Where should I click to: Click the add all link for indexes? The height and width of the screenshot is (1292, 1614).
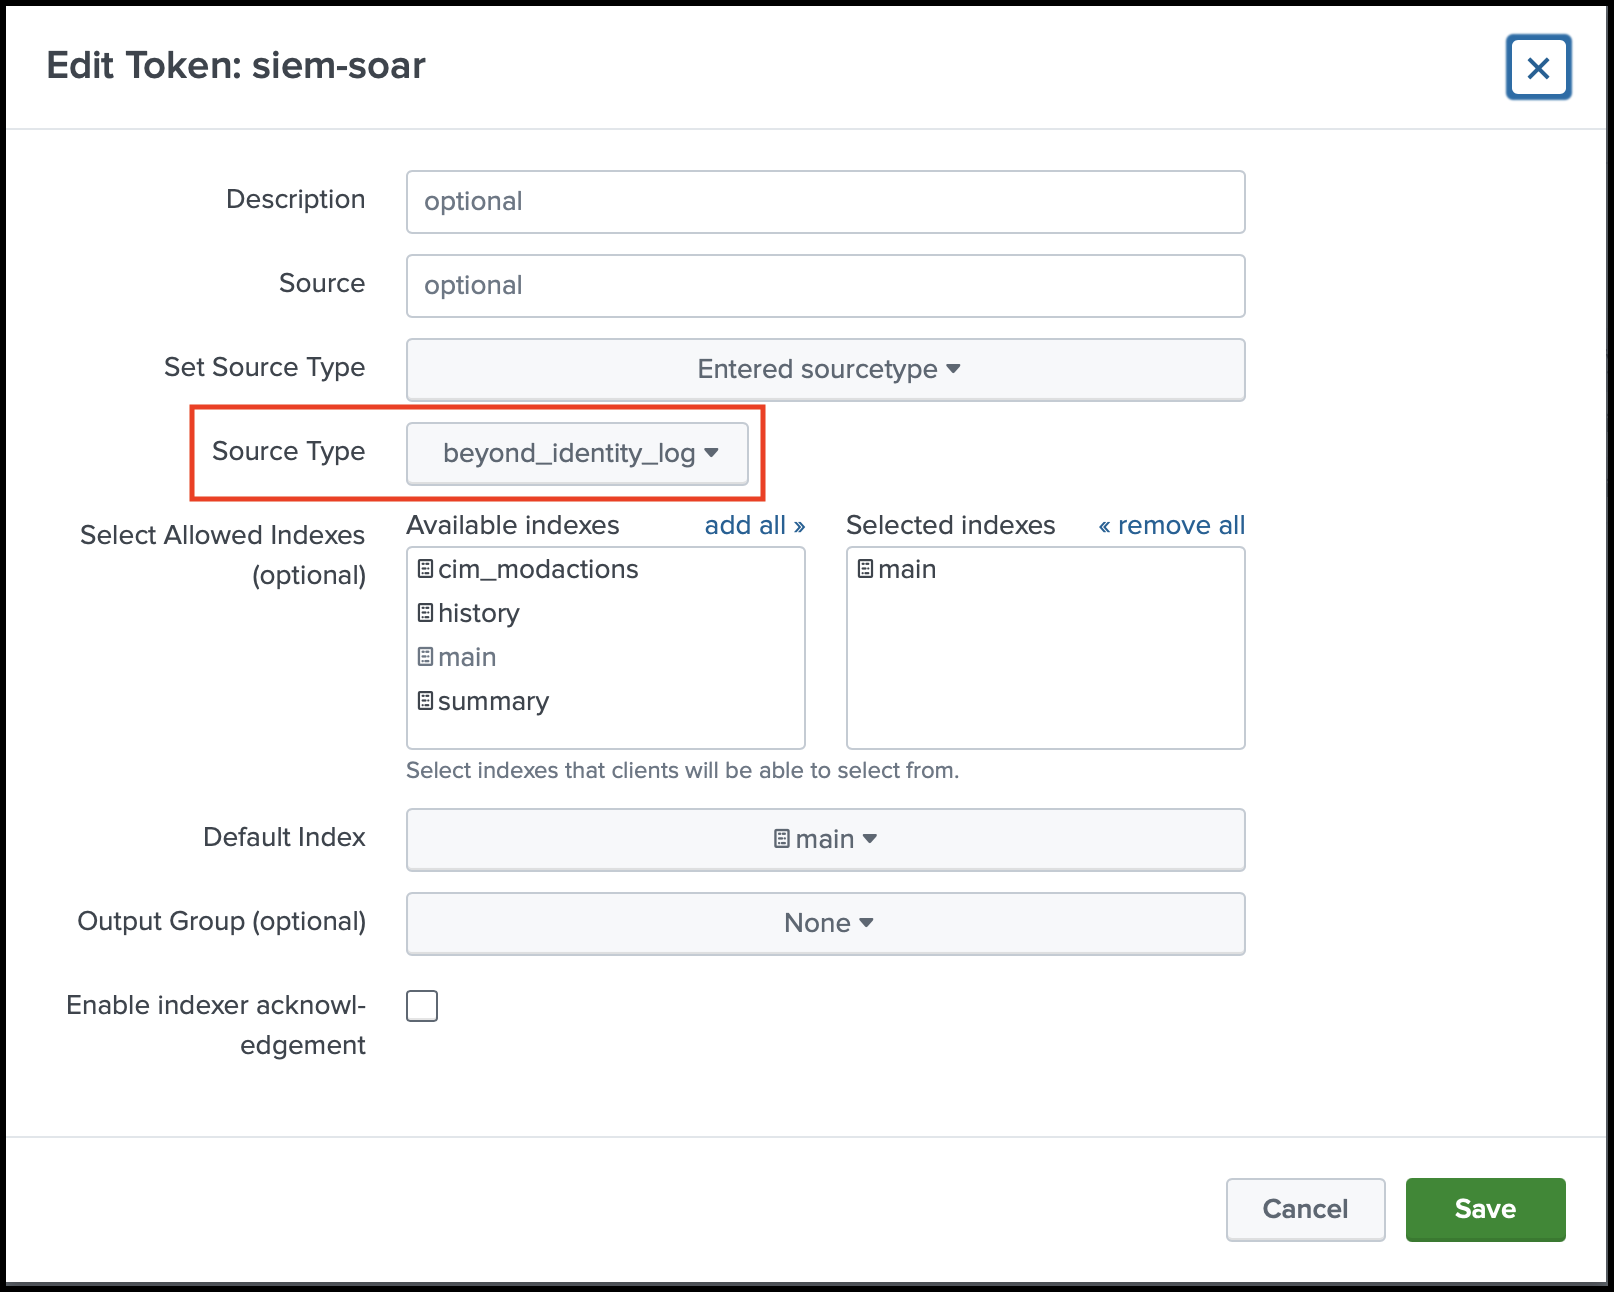tap(755, 524)
